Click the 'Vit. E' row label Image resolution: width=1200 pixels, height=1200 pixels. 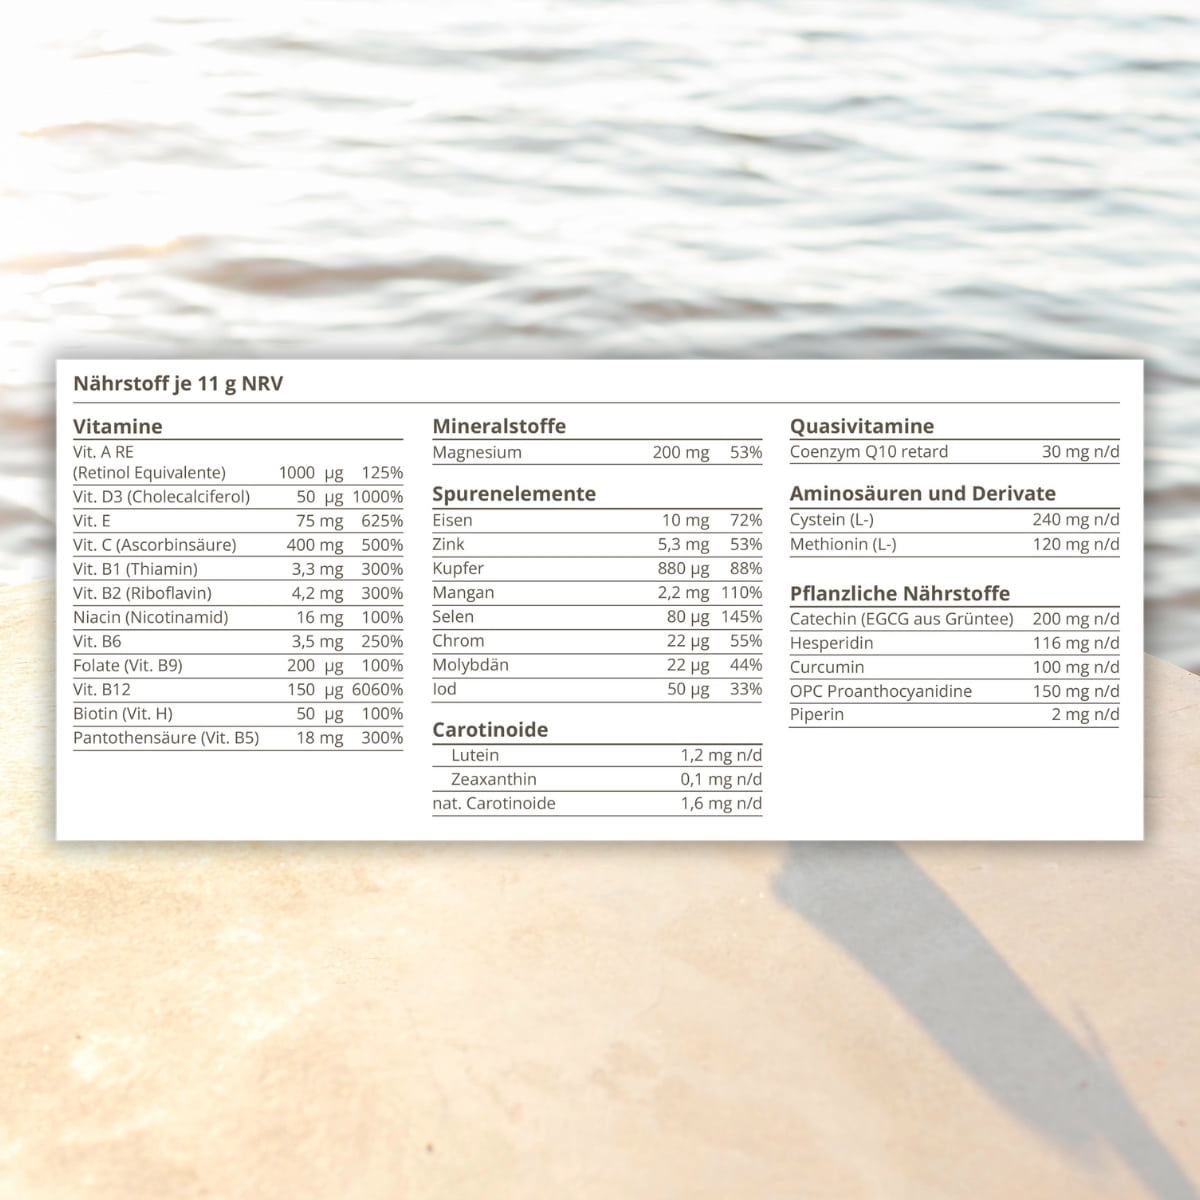pos(92,521)
